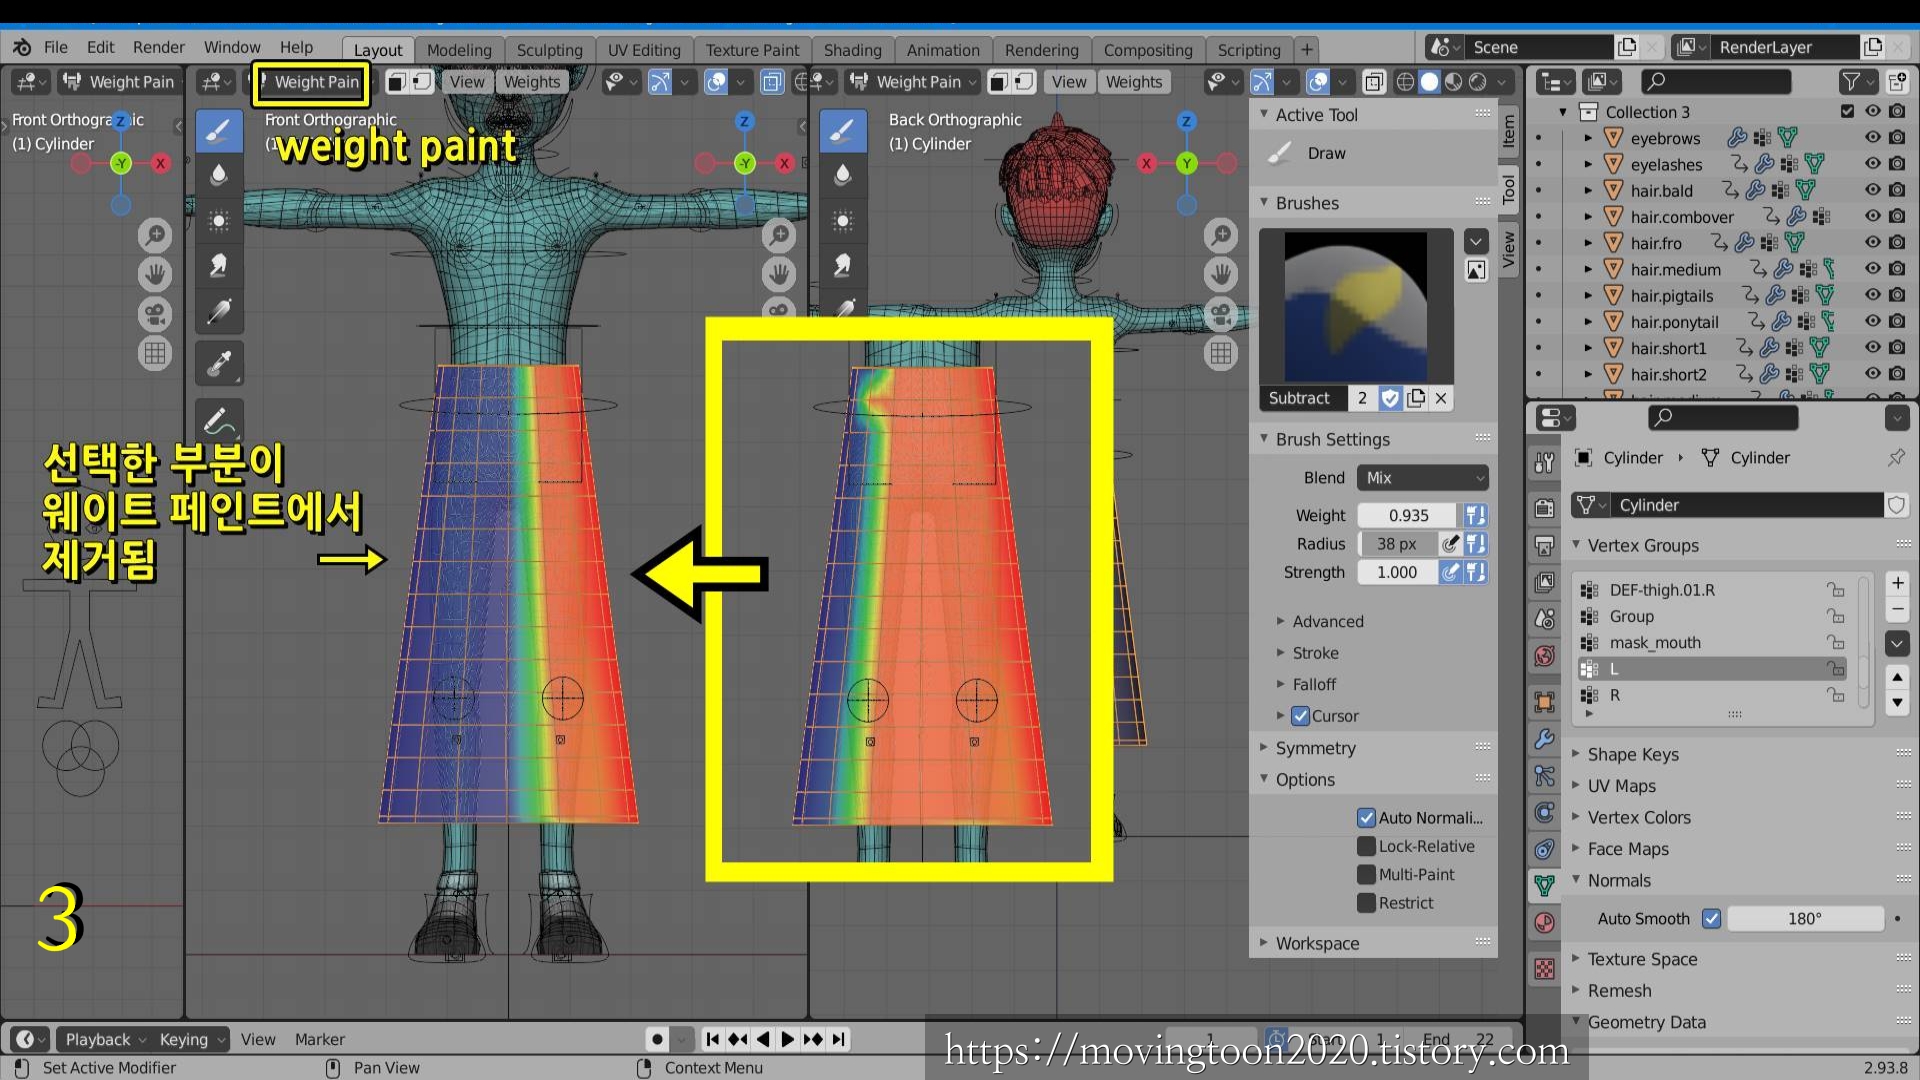
Task: Duplicate the Subtract brush datablock
Action: [x=1416, y=398]
